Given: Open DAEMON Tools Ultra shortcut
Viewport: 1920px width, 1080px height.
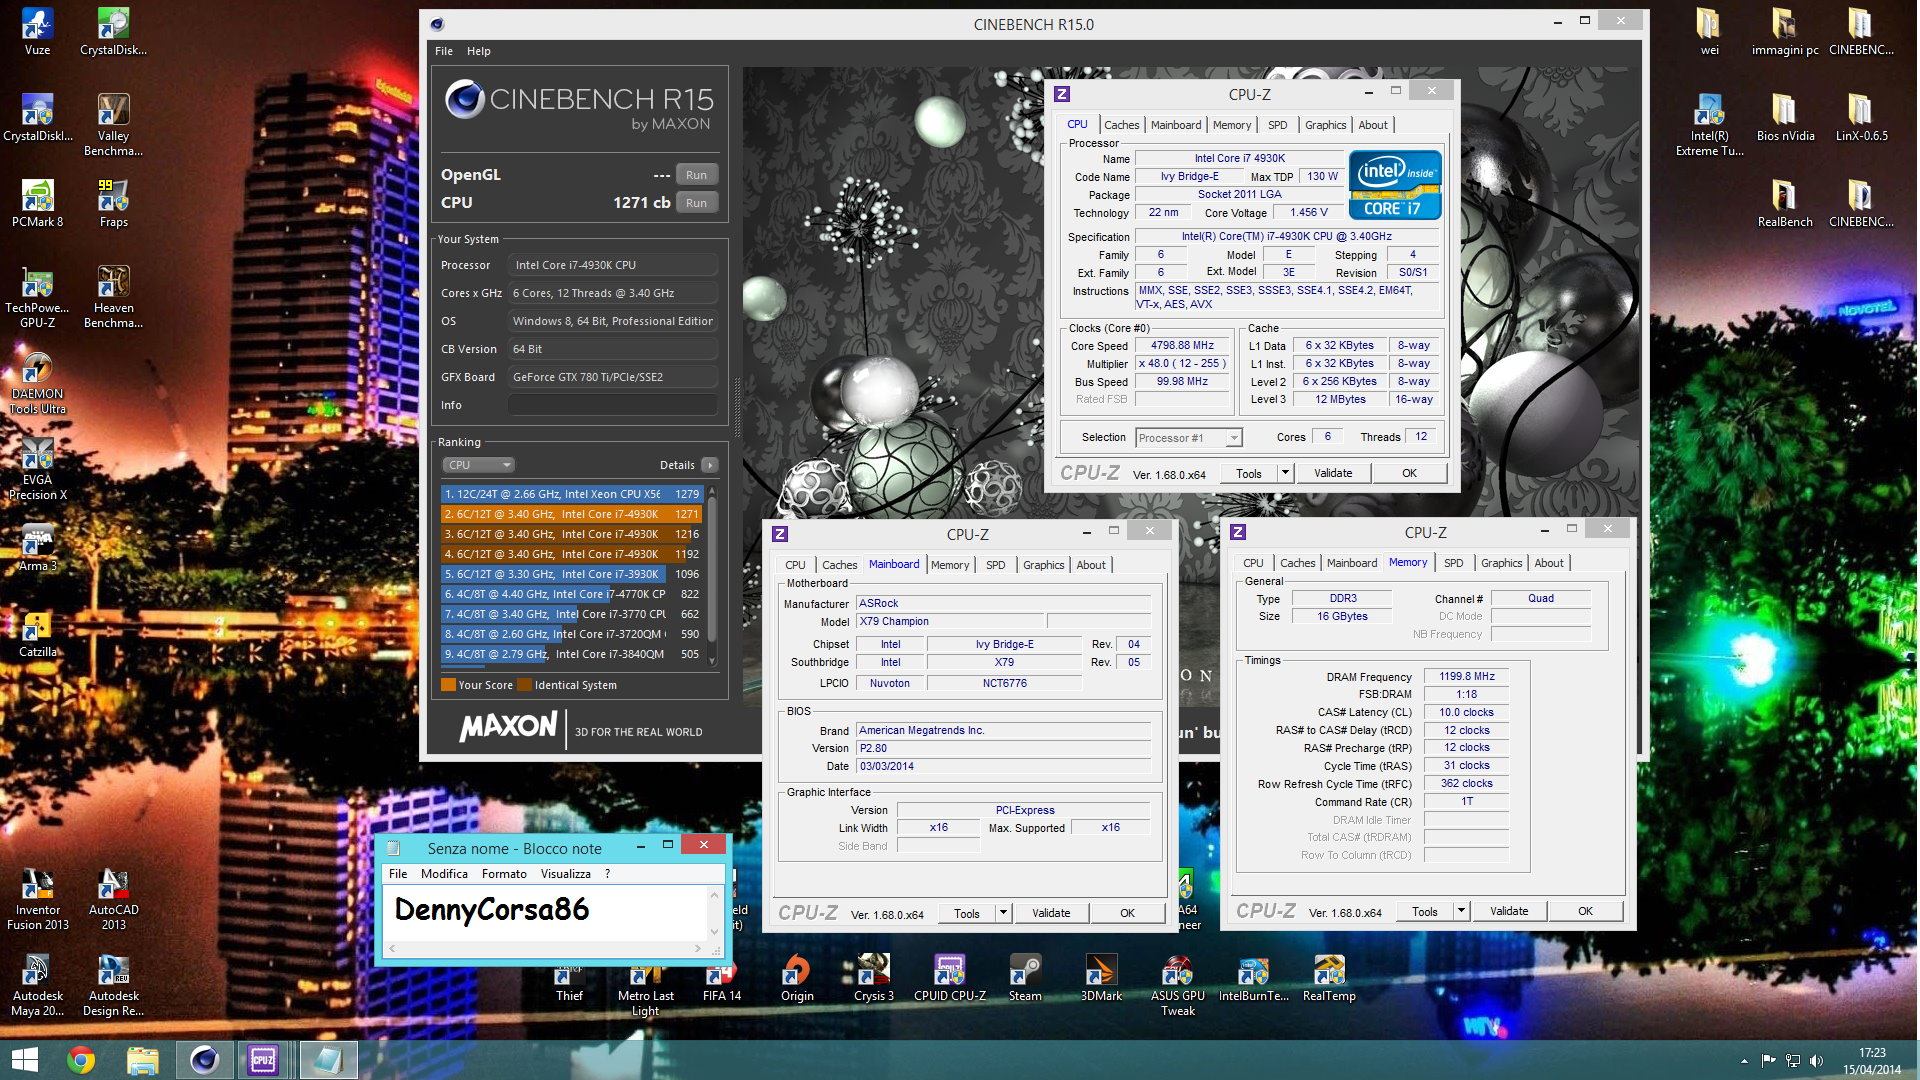Looking at the screenshot, I should point(37,383).
